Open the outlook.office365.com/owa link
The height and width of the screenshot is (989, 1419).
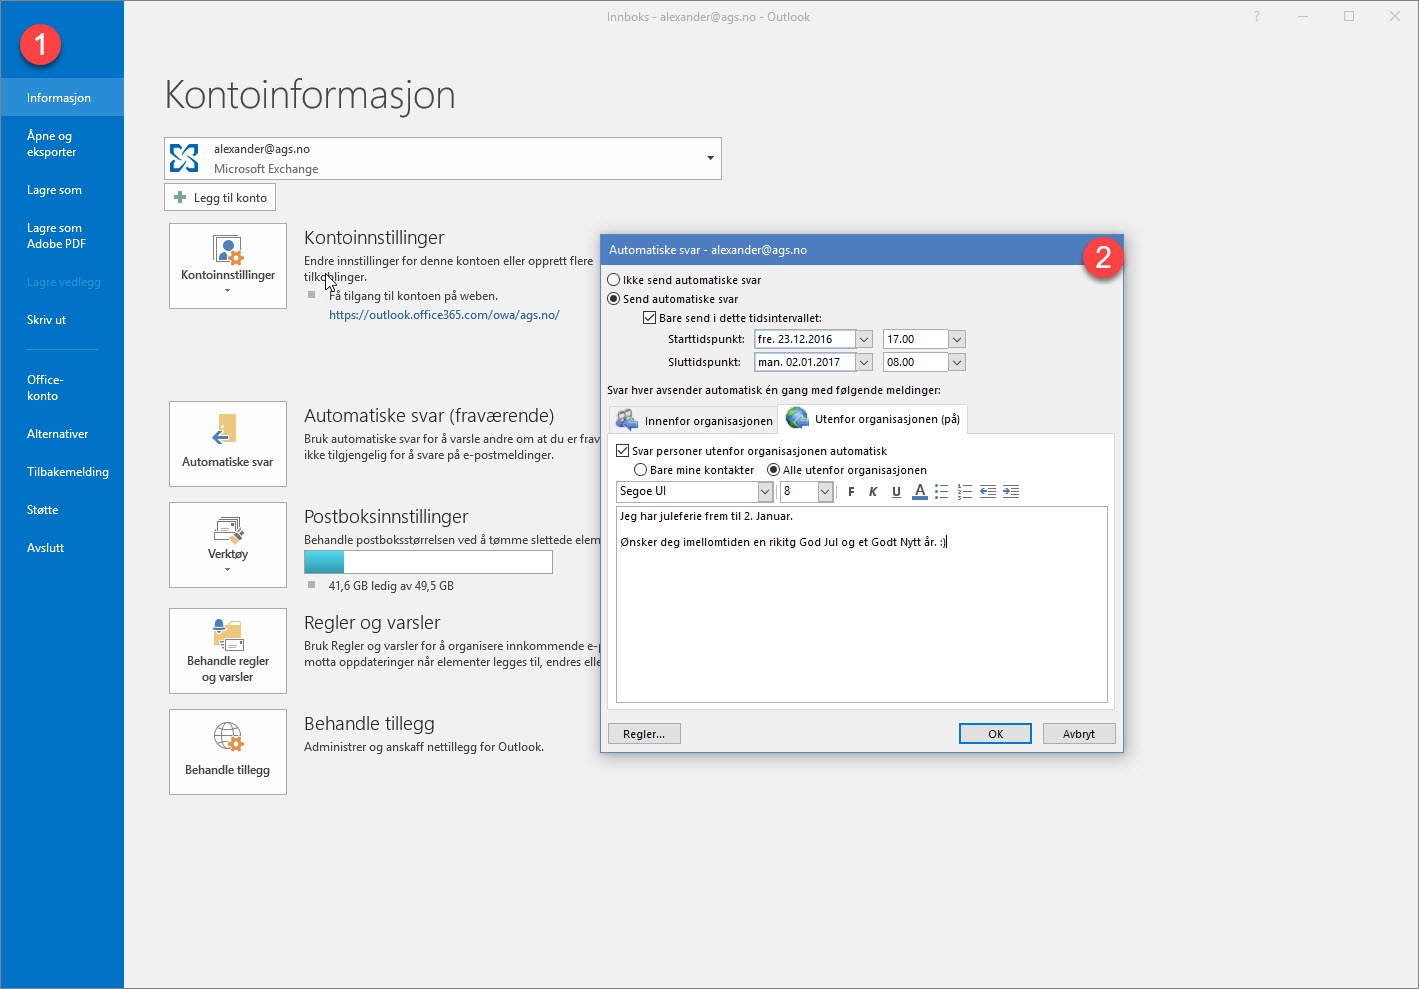click(444, 315)
